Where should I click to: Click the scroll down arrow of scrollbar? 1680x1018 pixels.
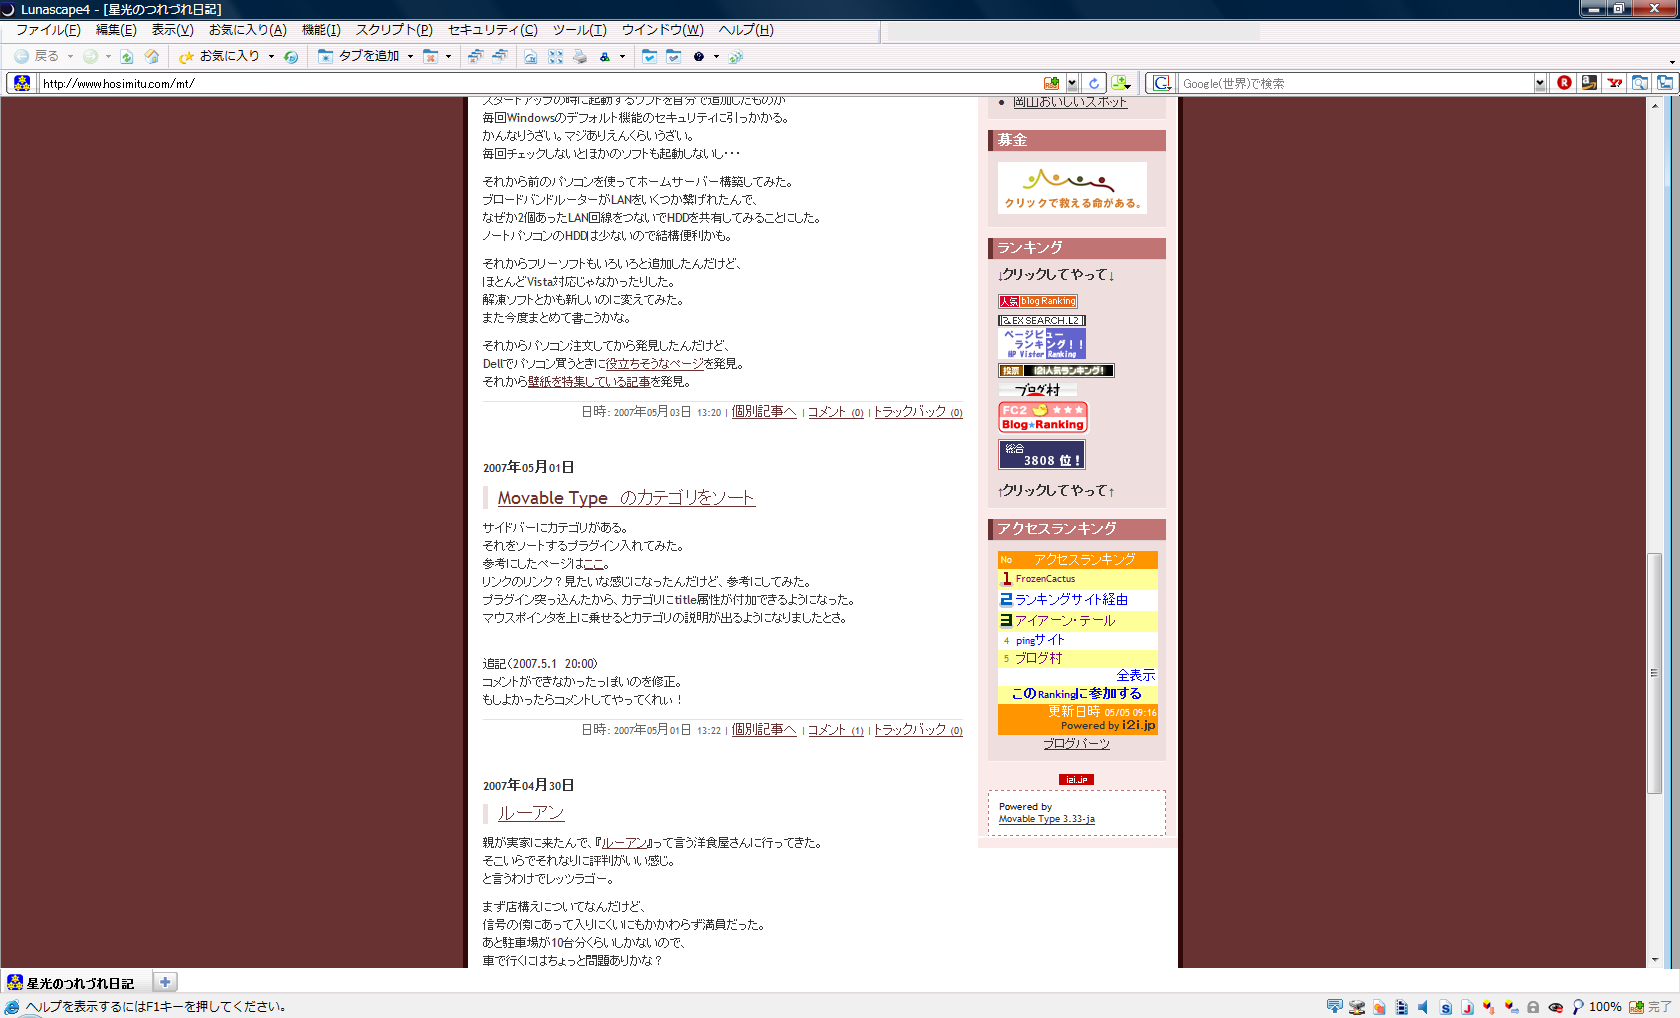[1655, 960]
